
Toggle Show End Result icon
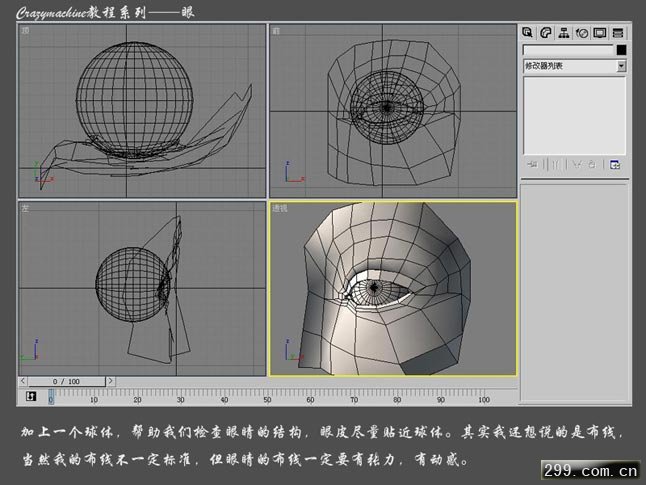coord(555,164)
